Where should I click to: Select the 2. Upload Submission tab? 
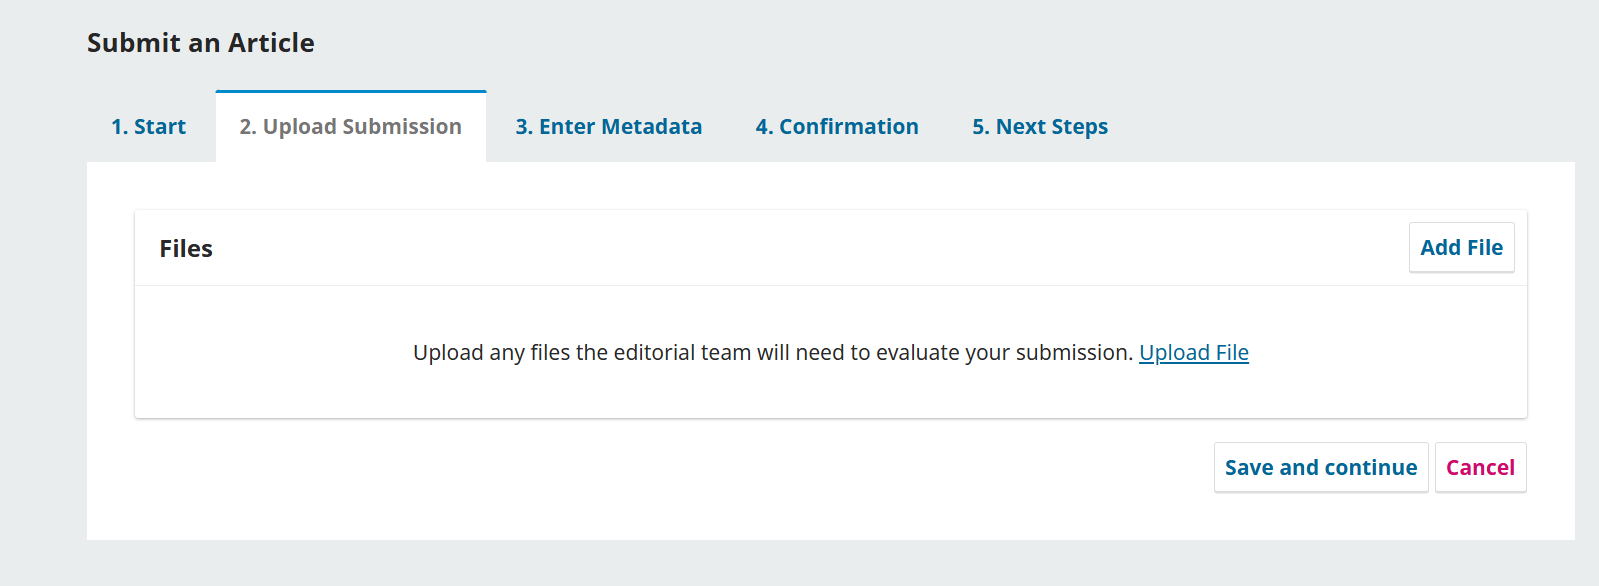[350, 127]
